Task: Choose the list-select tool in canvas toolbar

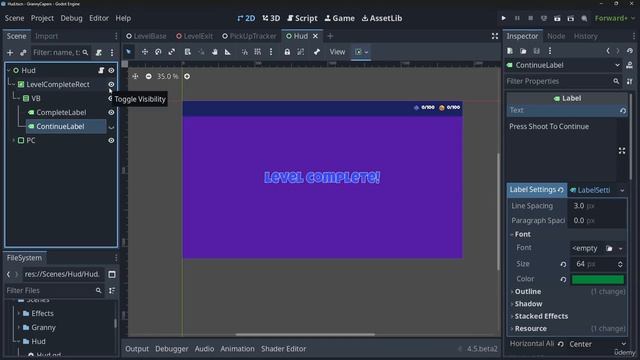Action: pos(187,52)
